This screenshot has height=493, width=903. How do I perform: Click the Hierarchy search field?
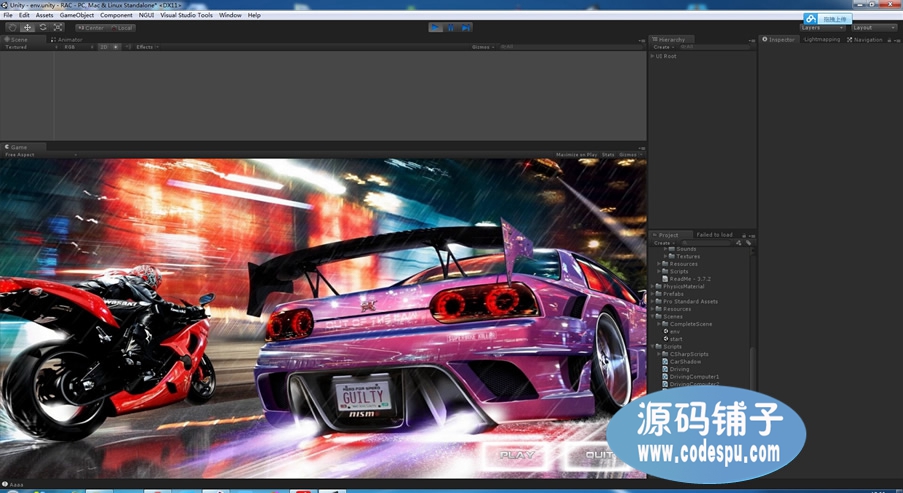point(714,47)
